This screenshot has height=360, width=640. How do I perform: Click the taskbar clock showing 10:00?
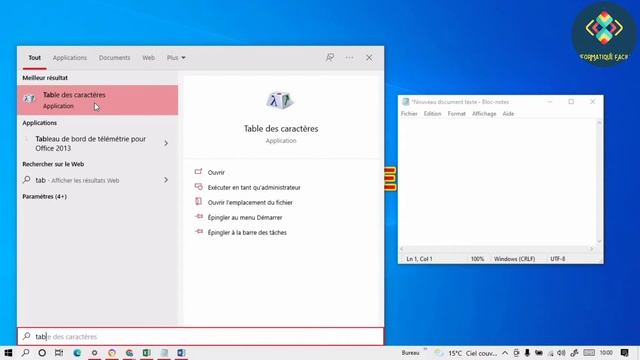coord(606,353)
